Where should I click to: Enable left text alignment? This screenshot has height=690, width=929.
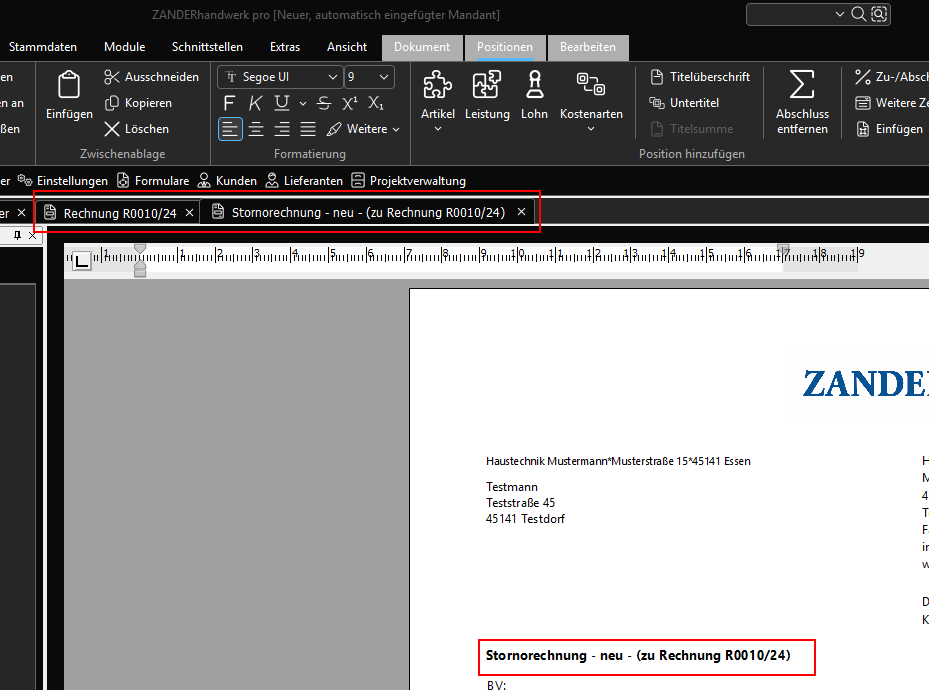click(x=230, y=129)
